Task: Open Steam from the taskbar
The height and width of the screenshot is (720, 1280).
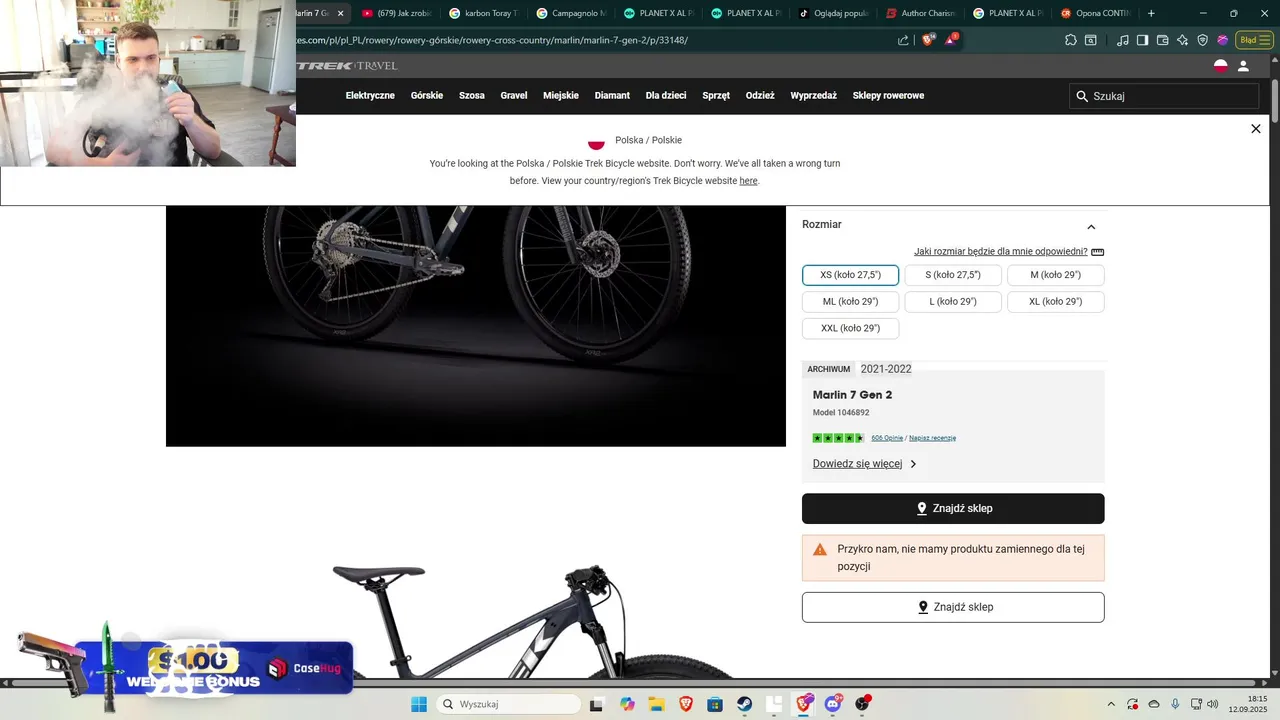Action: click(x=745, y=704)
